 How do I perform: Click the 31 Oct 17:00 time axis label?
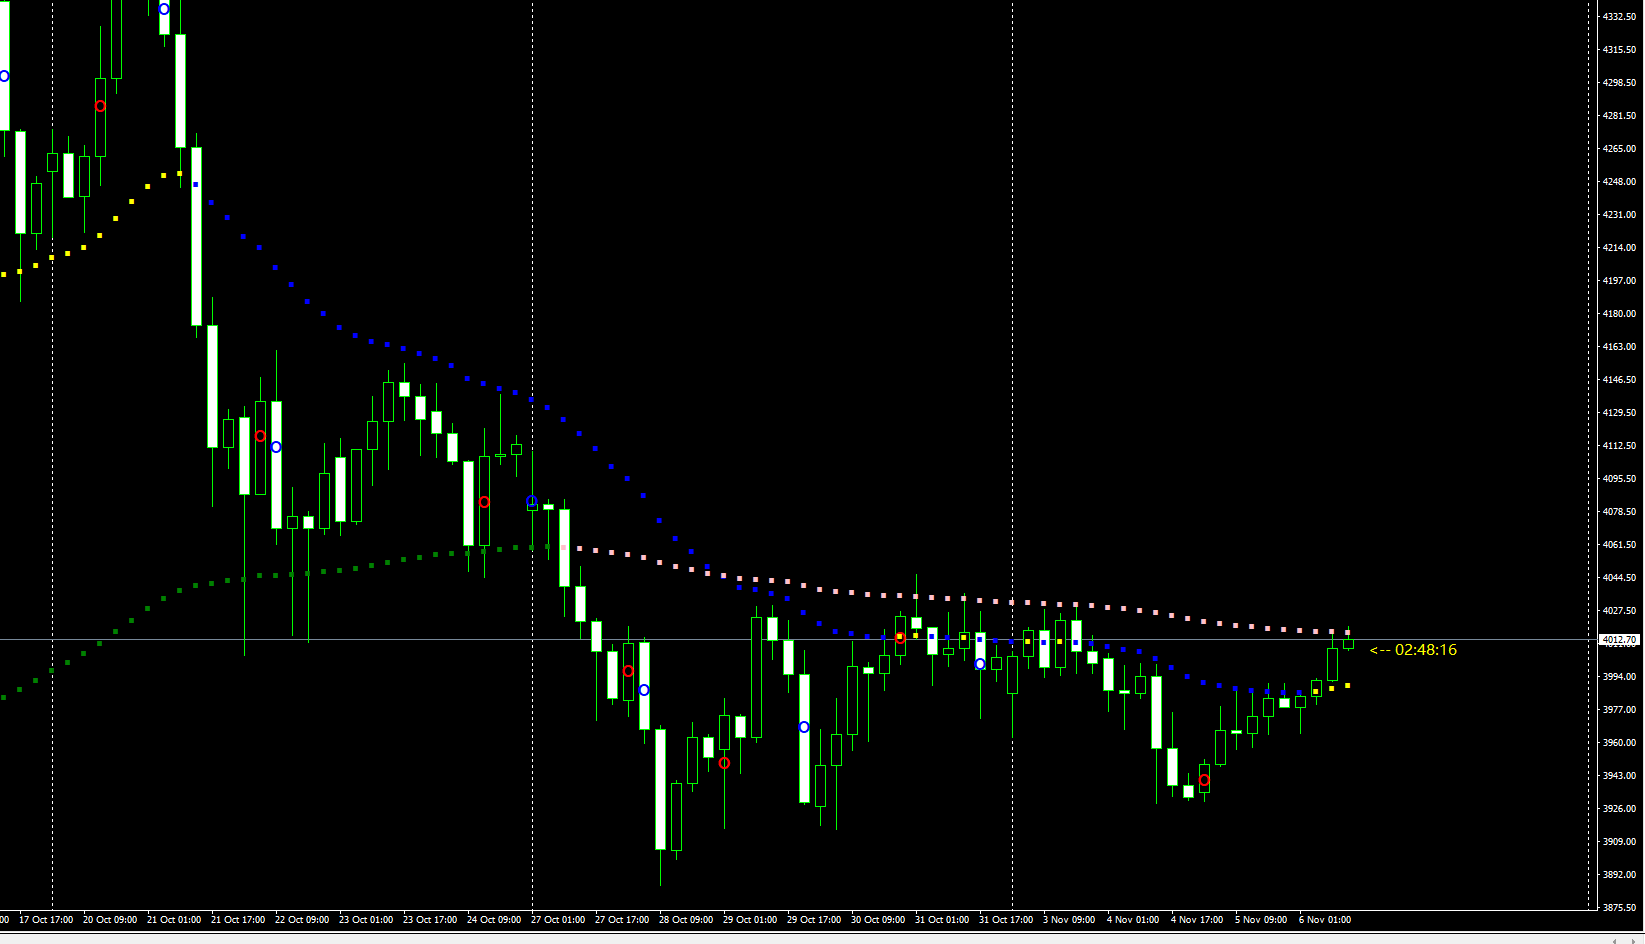click(1006, 920)
